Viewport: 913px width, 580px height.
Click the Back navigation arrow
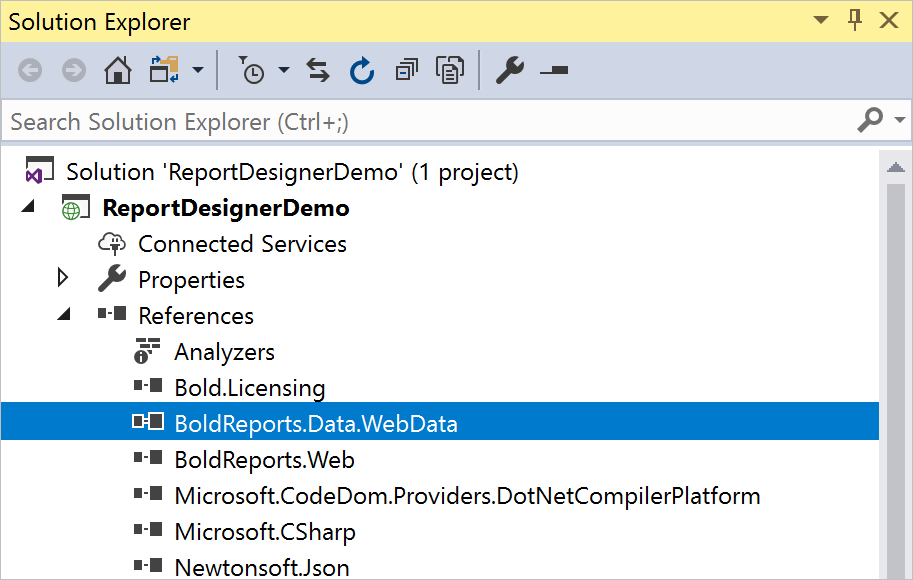pos(30,71)
